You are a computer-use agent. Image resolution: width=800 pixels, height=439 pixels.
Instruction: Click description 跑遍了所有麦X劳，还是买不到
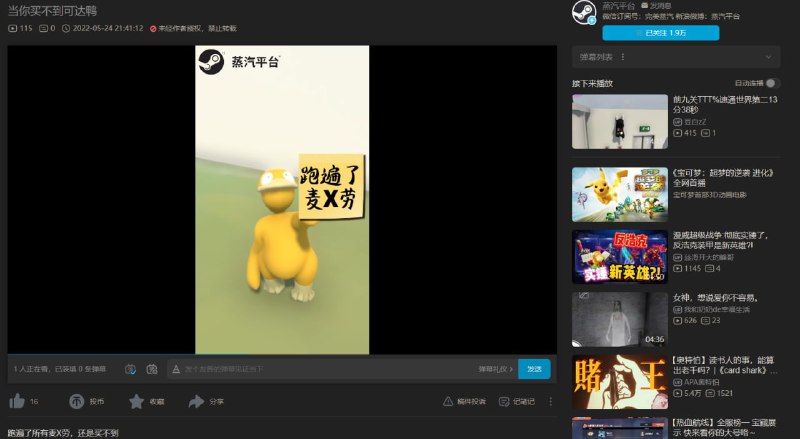63,433
